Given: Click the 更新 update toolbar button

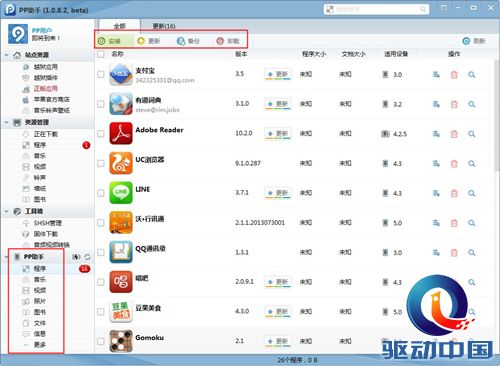Looking at the screenshot, I should tap(149, 41).
